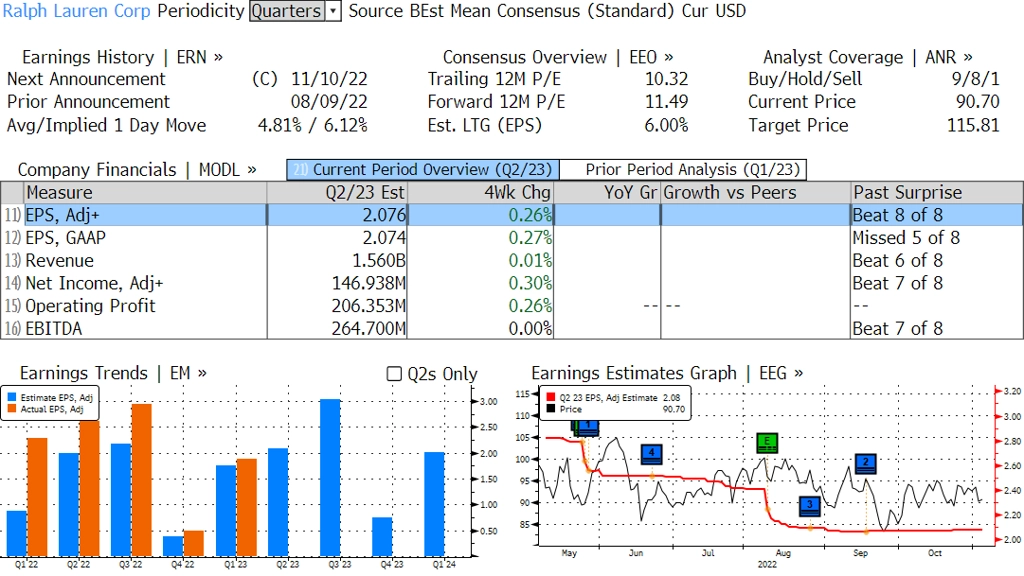Click Buy/Hold/Sell value 9/8/1
This screenshot has height=576, width=1024.
(x=976, y=79)
